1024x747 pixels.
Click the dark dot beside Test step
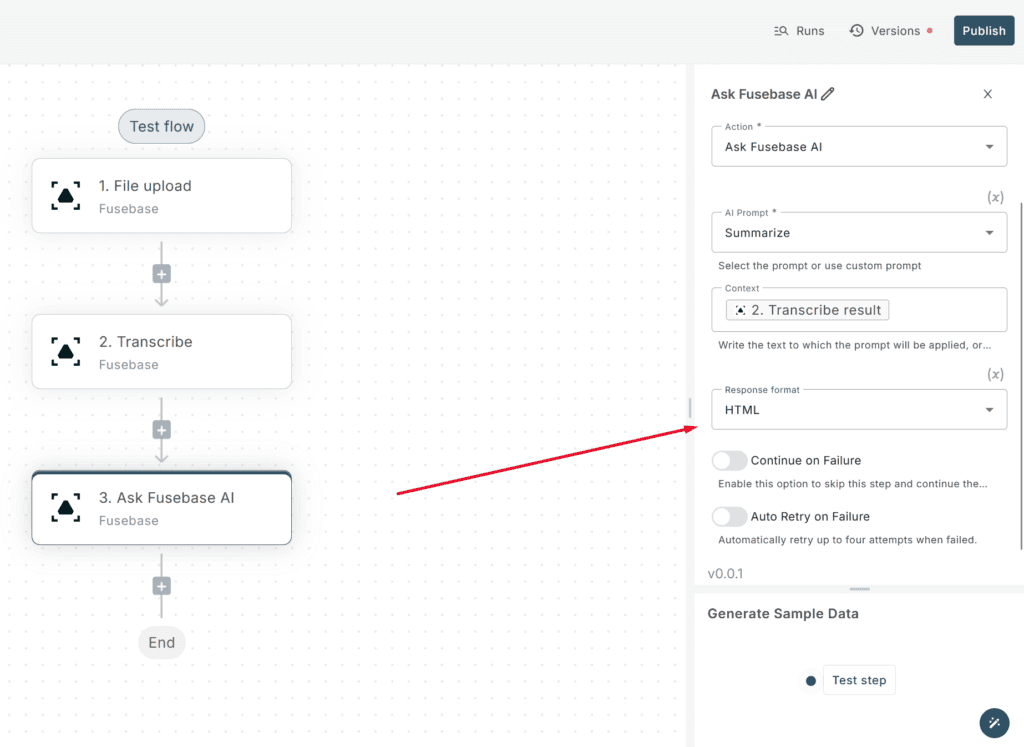810,680
